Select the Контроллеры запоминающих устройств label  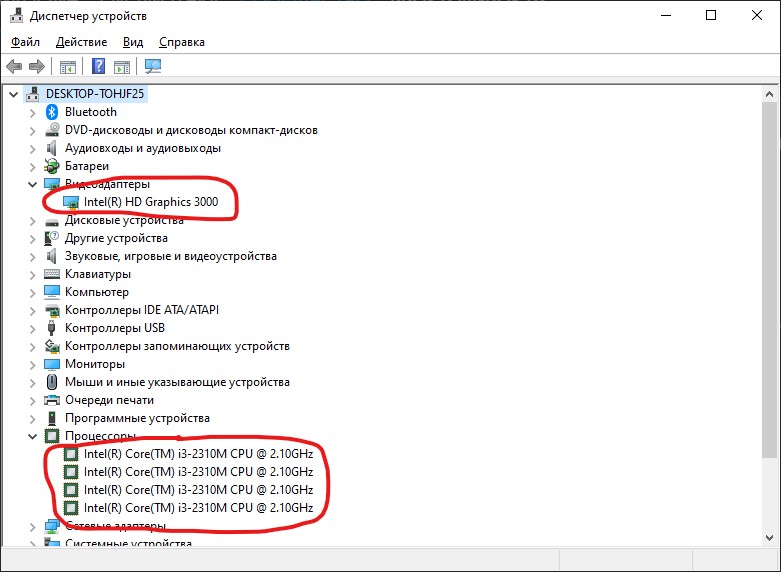tap(177, 346)
